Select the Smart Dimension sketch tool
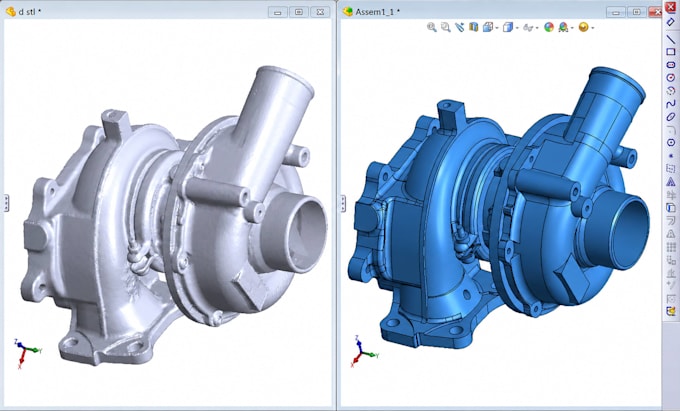This screenshot has height=411, width=680. point(671,22)
